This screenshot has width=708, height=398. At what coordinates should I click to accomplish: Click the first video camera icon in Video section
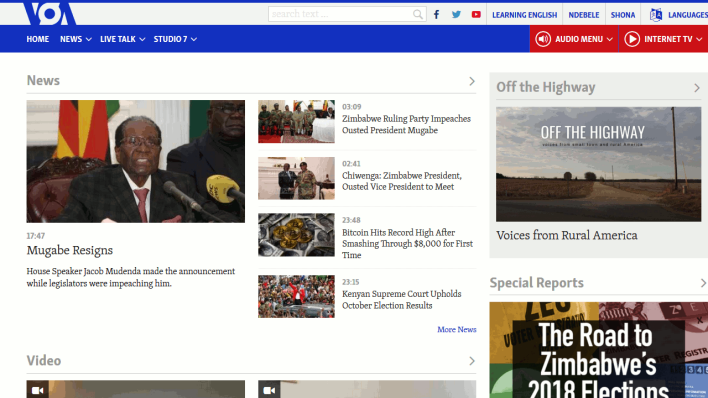pyautogui.click(x=37, y=390)
